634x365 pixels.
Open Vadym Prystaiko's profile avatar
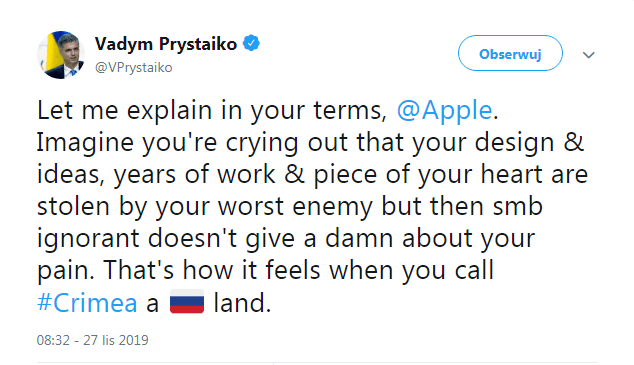click(61, 55)
